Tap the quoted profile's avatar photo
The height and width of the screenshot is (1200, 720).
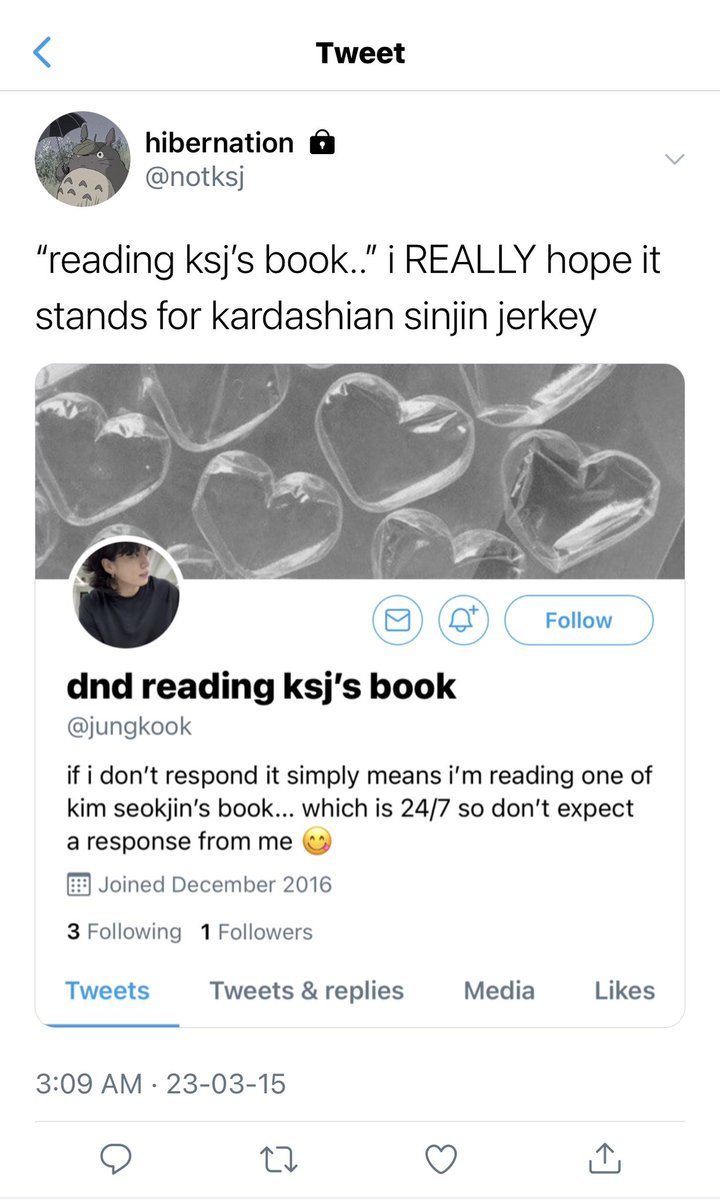127,597
